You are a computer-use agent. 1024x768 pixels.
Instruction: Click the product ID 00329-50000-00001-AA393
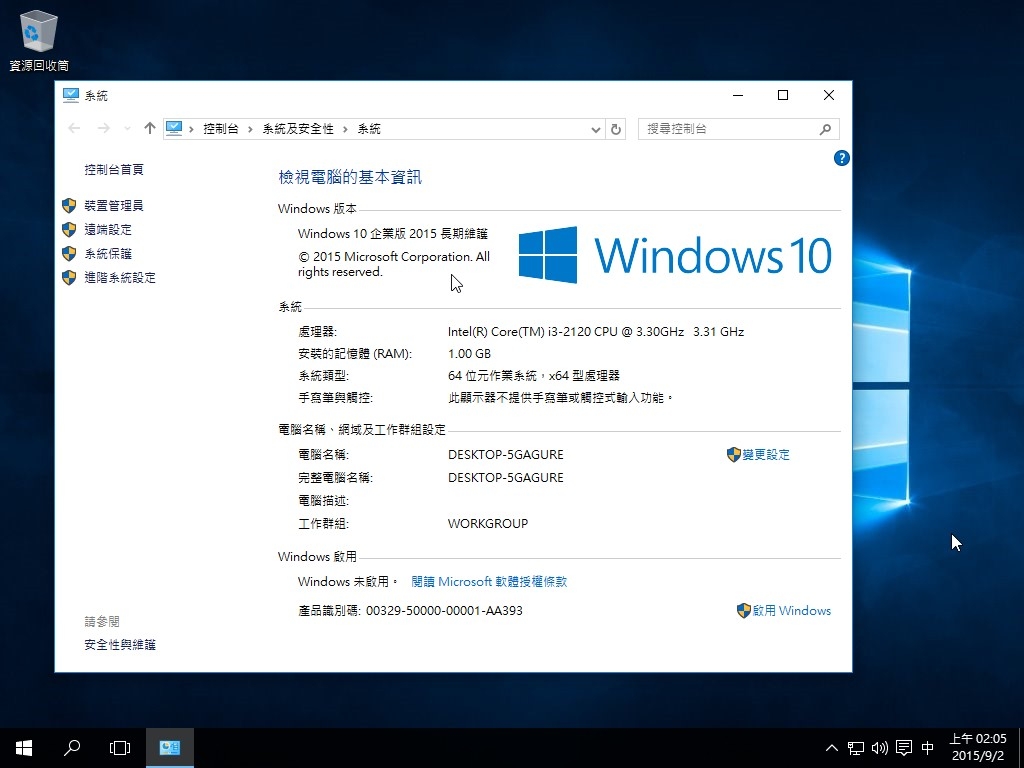[444, 611]
